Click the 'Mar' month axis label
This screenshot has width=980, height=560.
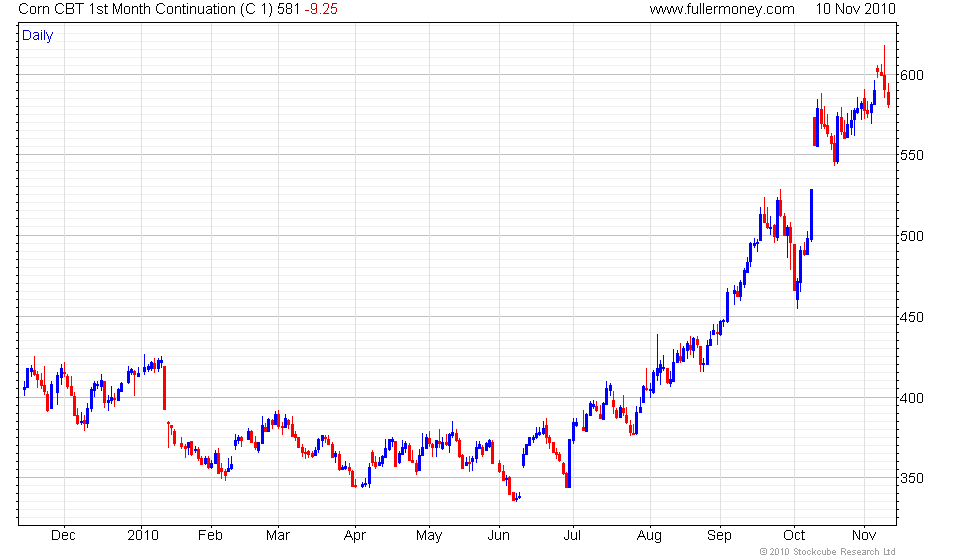278,536
